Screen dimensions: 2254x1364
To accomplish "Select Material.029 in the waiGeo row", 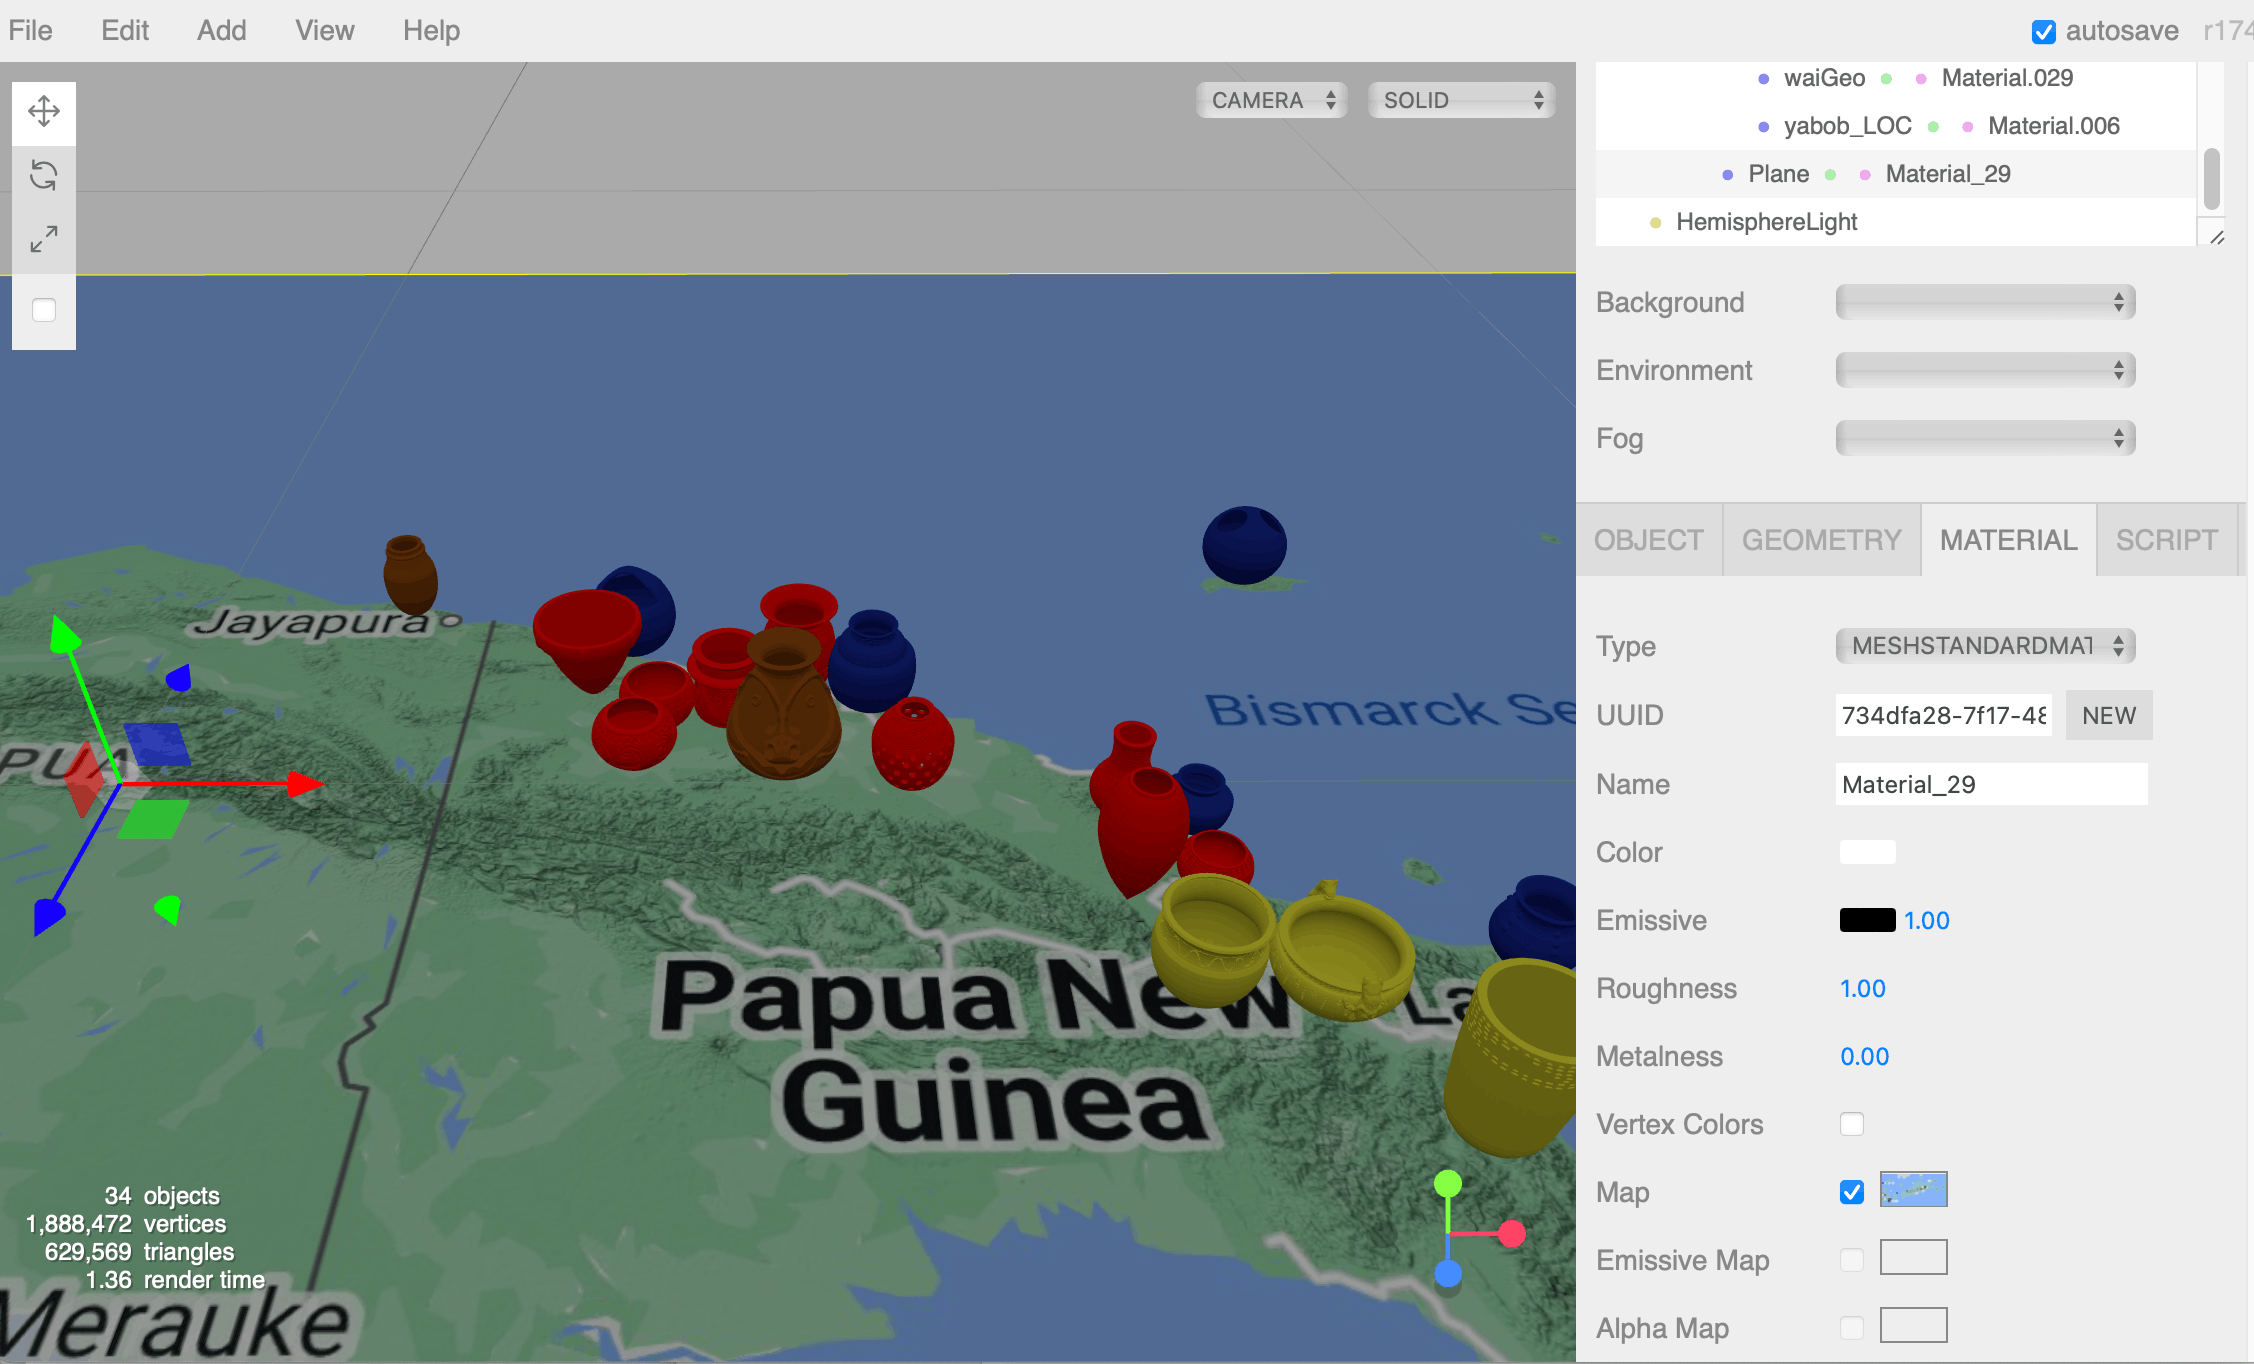I will pyautogui.click(x=2007, y=78).
